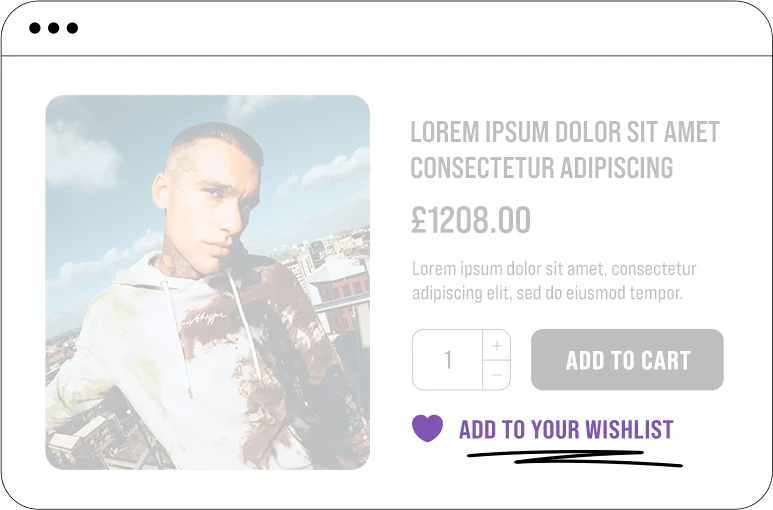The height and width of the screenshot is (510, 773).
Task: Increase quantity with the plus stepper
Action: coord(496,345)
